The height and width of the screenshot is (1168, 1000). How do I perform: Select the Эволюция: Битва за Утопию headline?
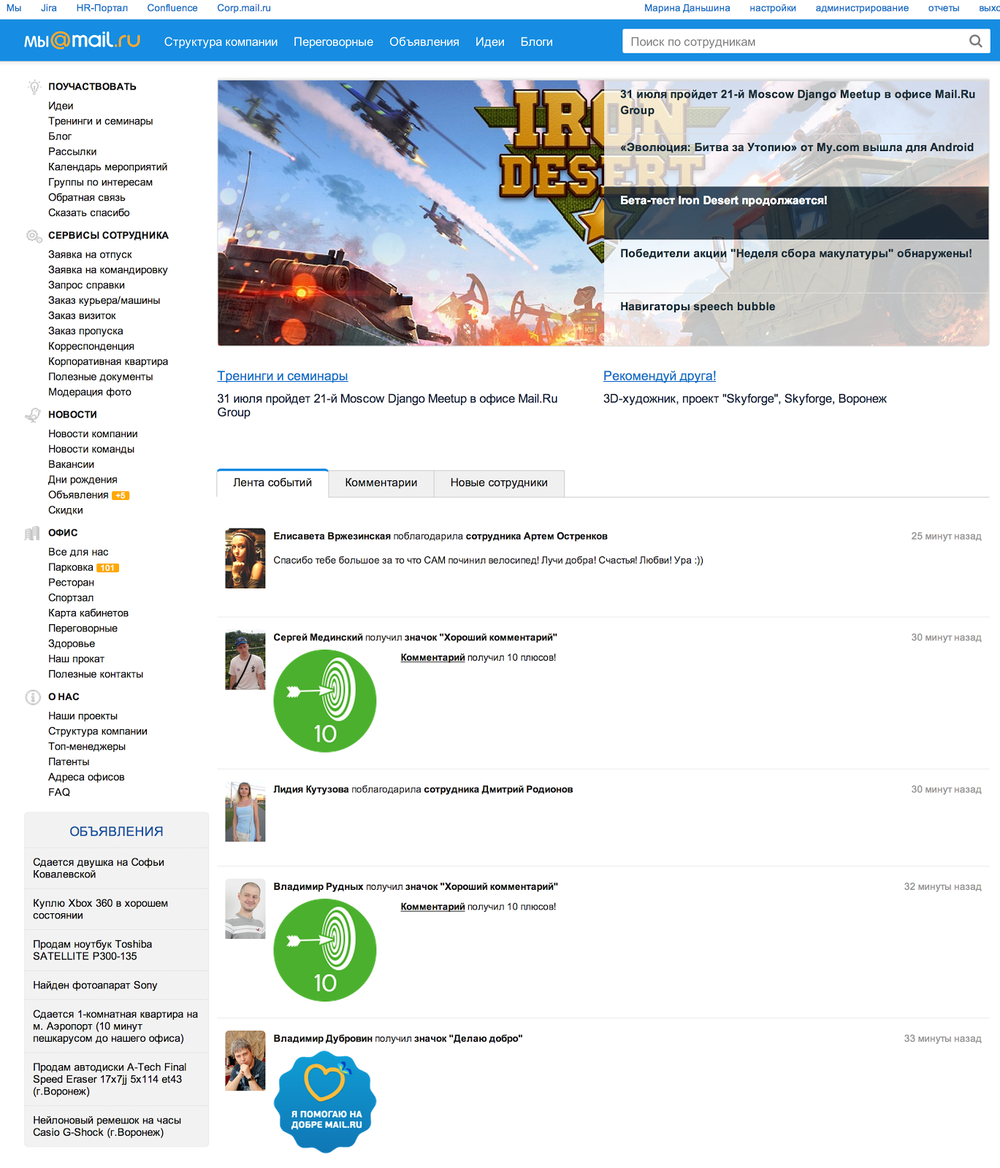797,147
